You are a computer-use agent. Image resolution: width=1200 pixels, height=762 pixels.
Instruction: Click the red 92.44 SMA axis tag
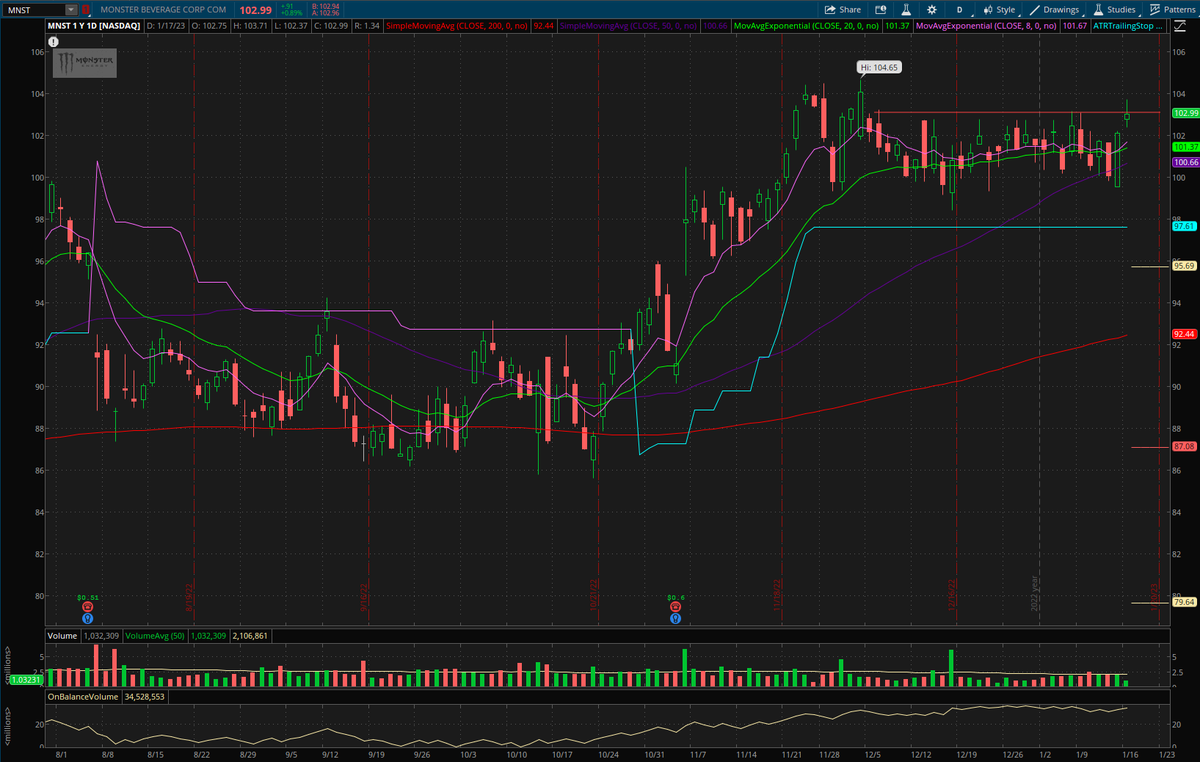[1185, 334]
